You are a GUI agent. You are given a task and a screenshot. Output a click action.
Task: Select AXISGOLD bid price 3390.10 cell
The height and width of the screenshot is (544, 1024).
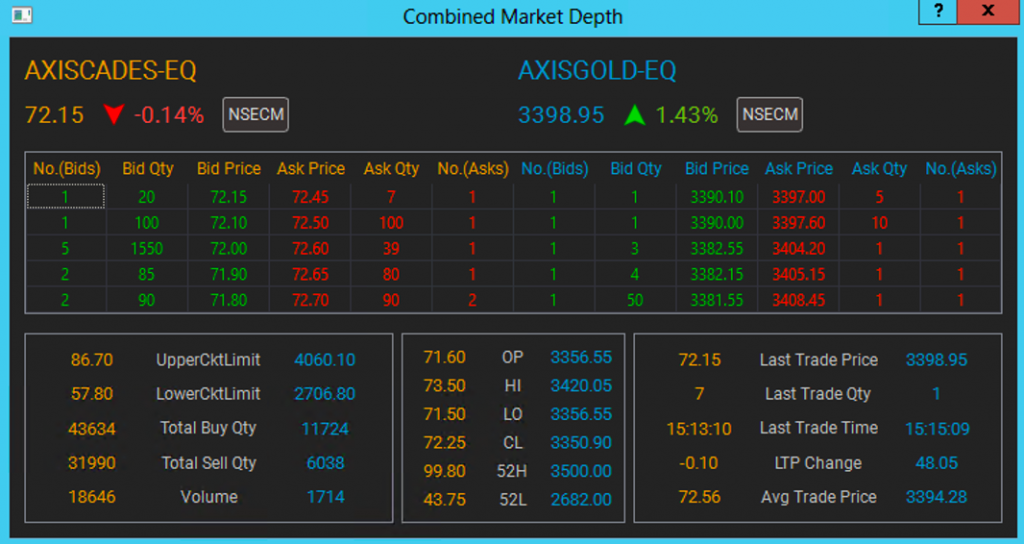coord(716,197)
